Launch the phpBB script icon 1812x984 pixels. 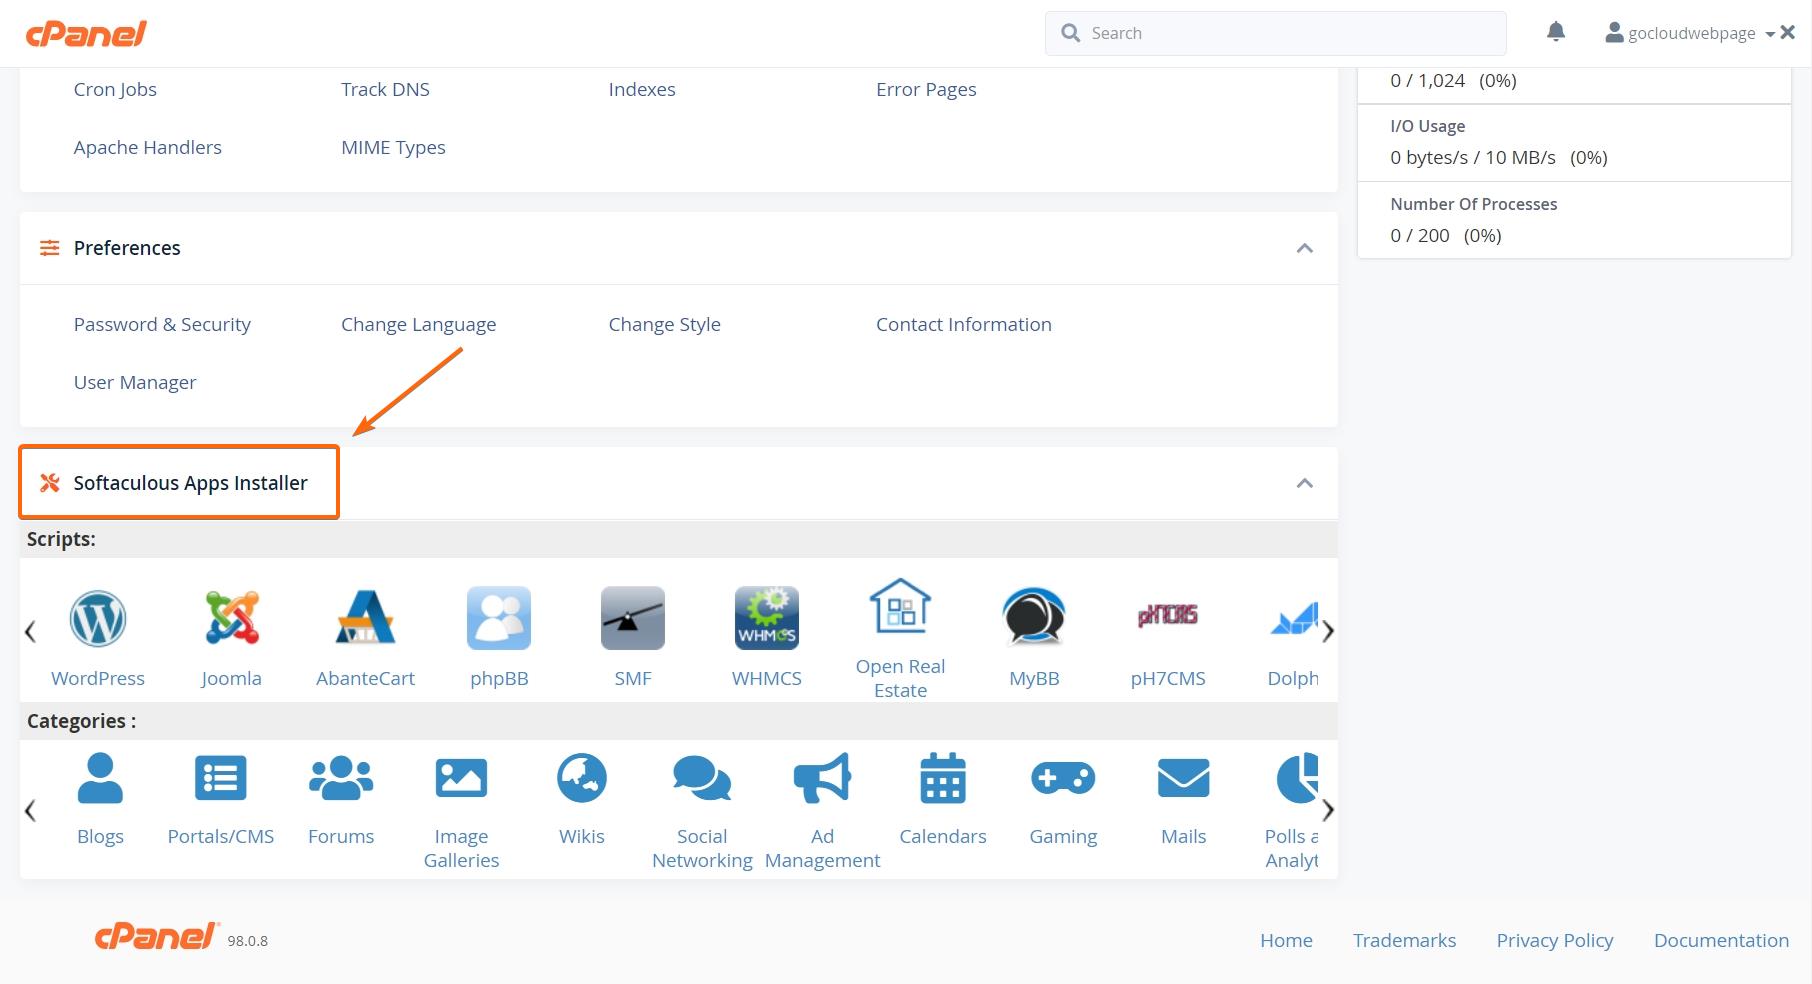[499, 618]
